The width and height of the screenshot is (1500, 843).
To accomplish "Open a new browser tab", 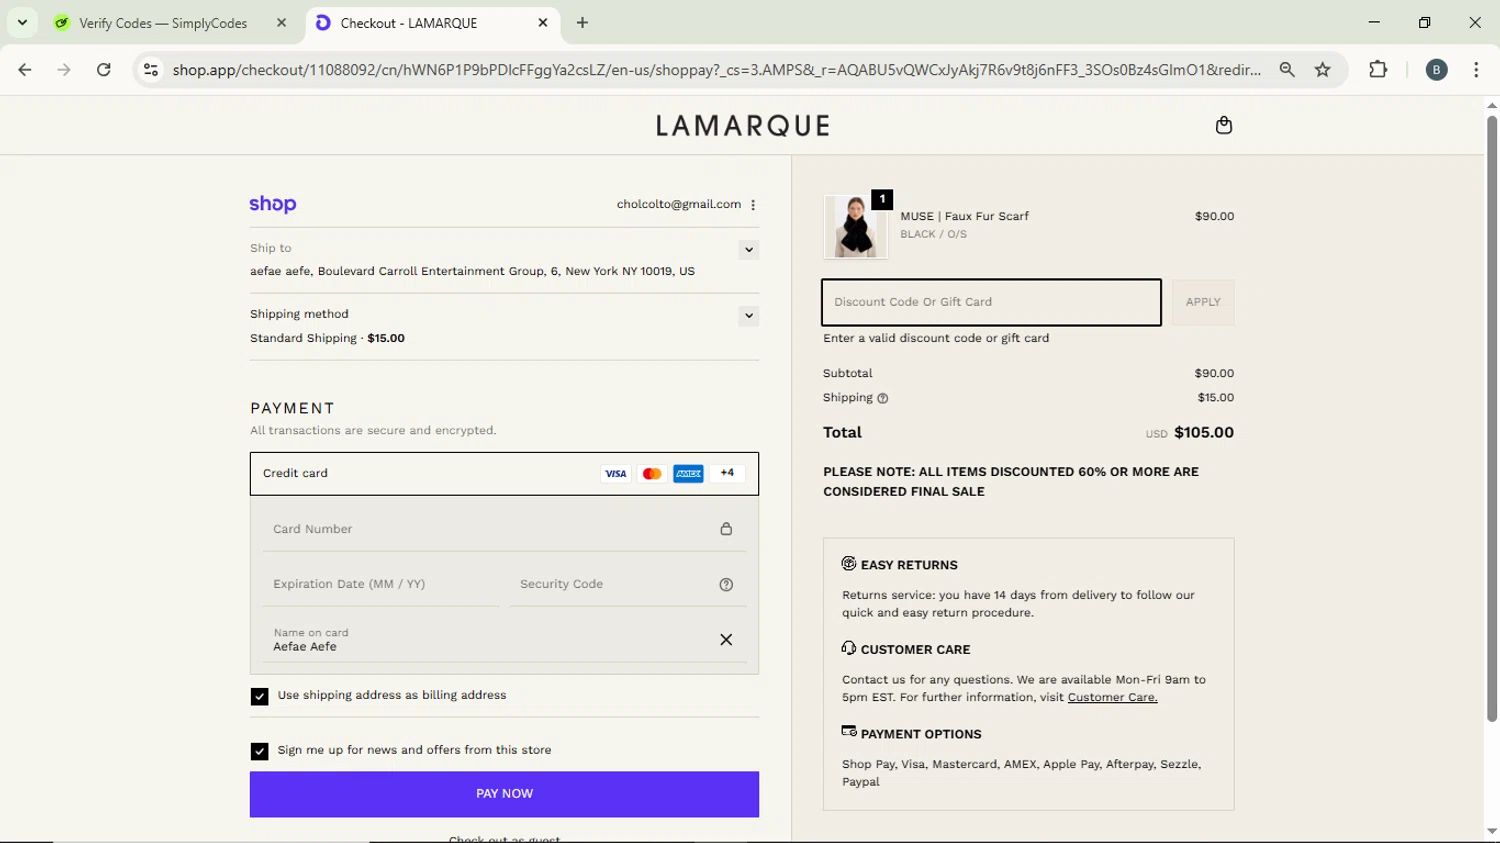I will coord(582,23).
